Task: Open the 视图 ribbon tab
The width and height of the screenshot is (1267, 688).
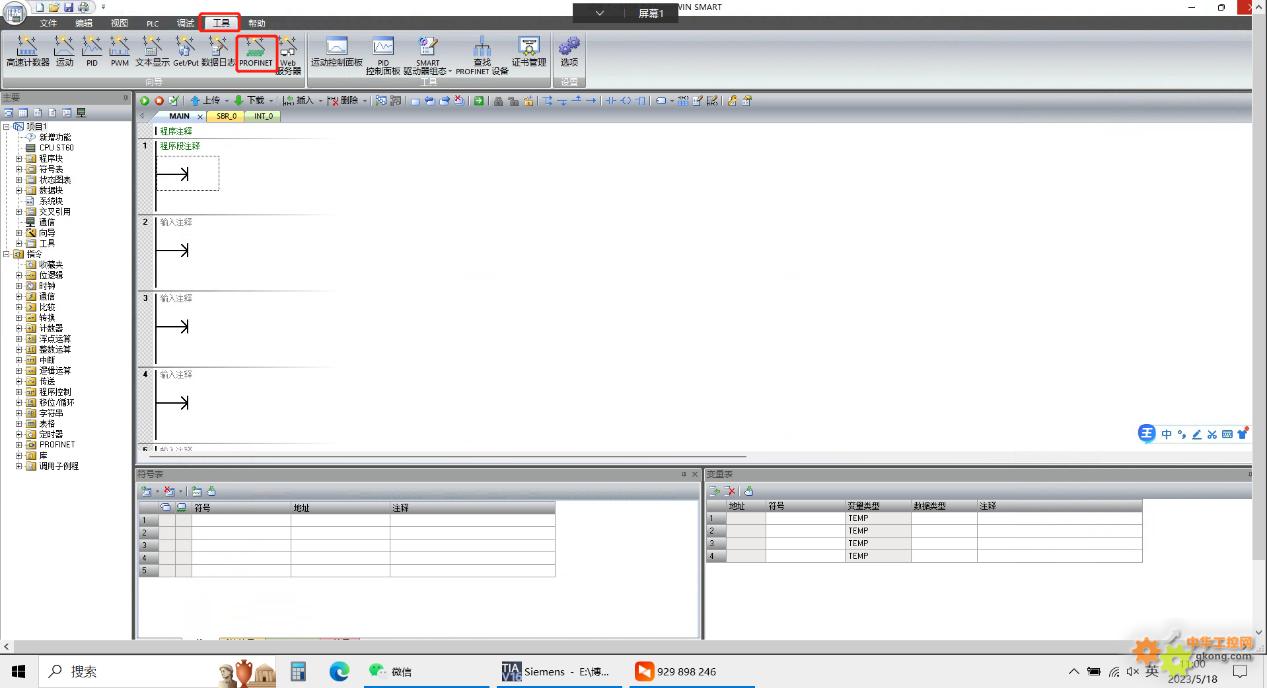Action: click(119, 23)
